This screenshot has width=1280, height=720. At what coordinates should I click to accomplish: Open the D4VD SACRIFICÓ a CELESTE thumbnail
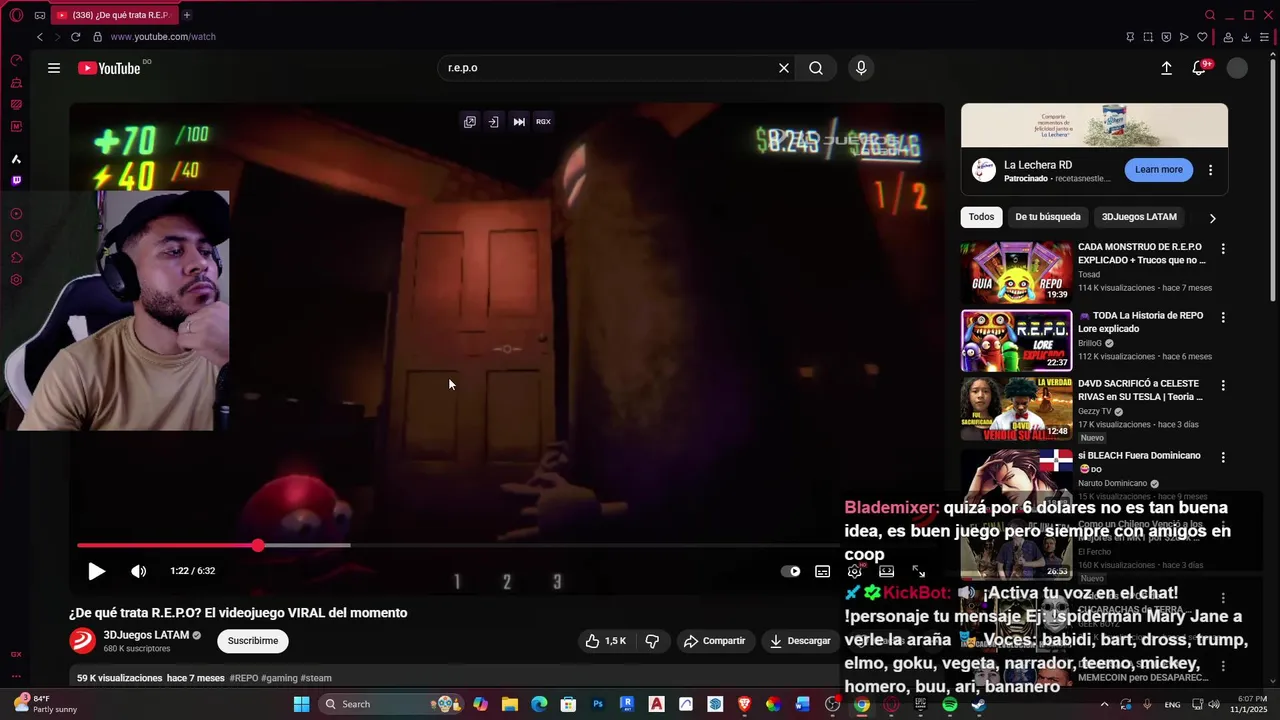(x=1016, y=409)
